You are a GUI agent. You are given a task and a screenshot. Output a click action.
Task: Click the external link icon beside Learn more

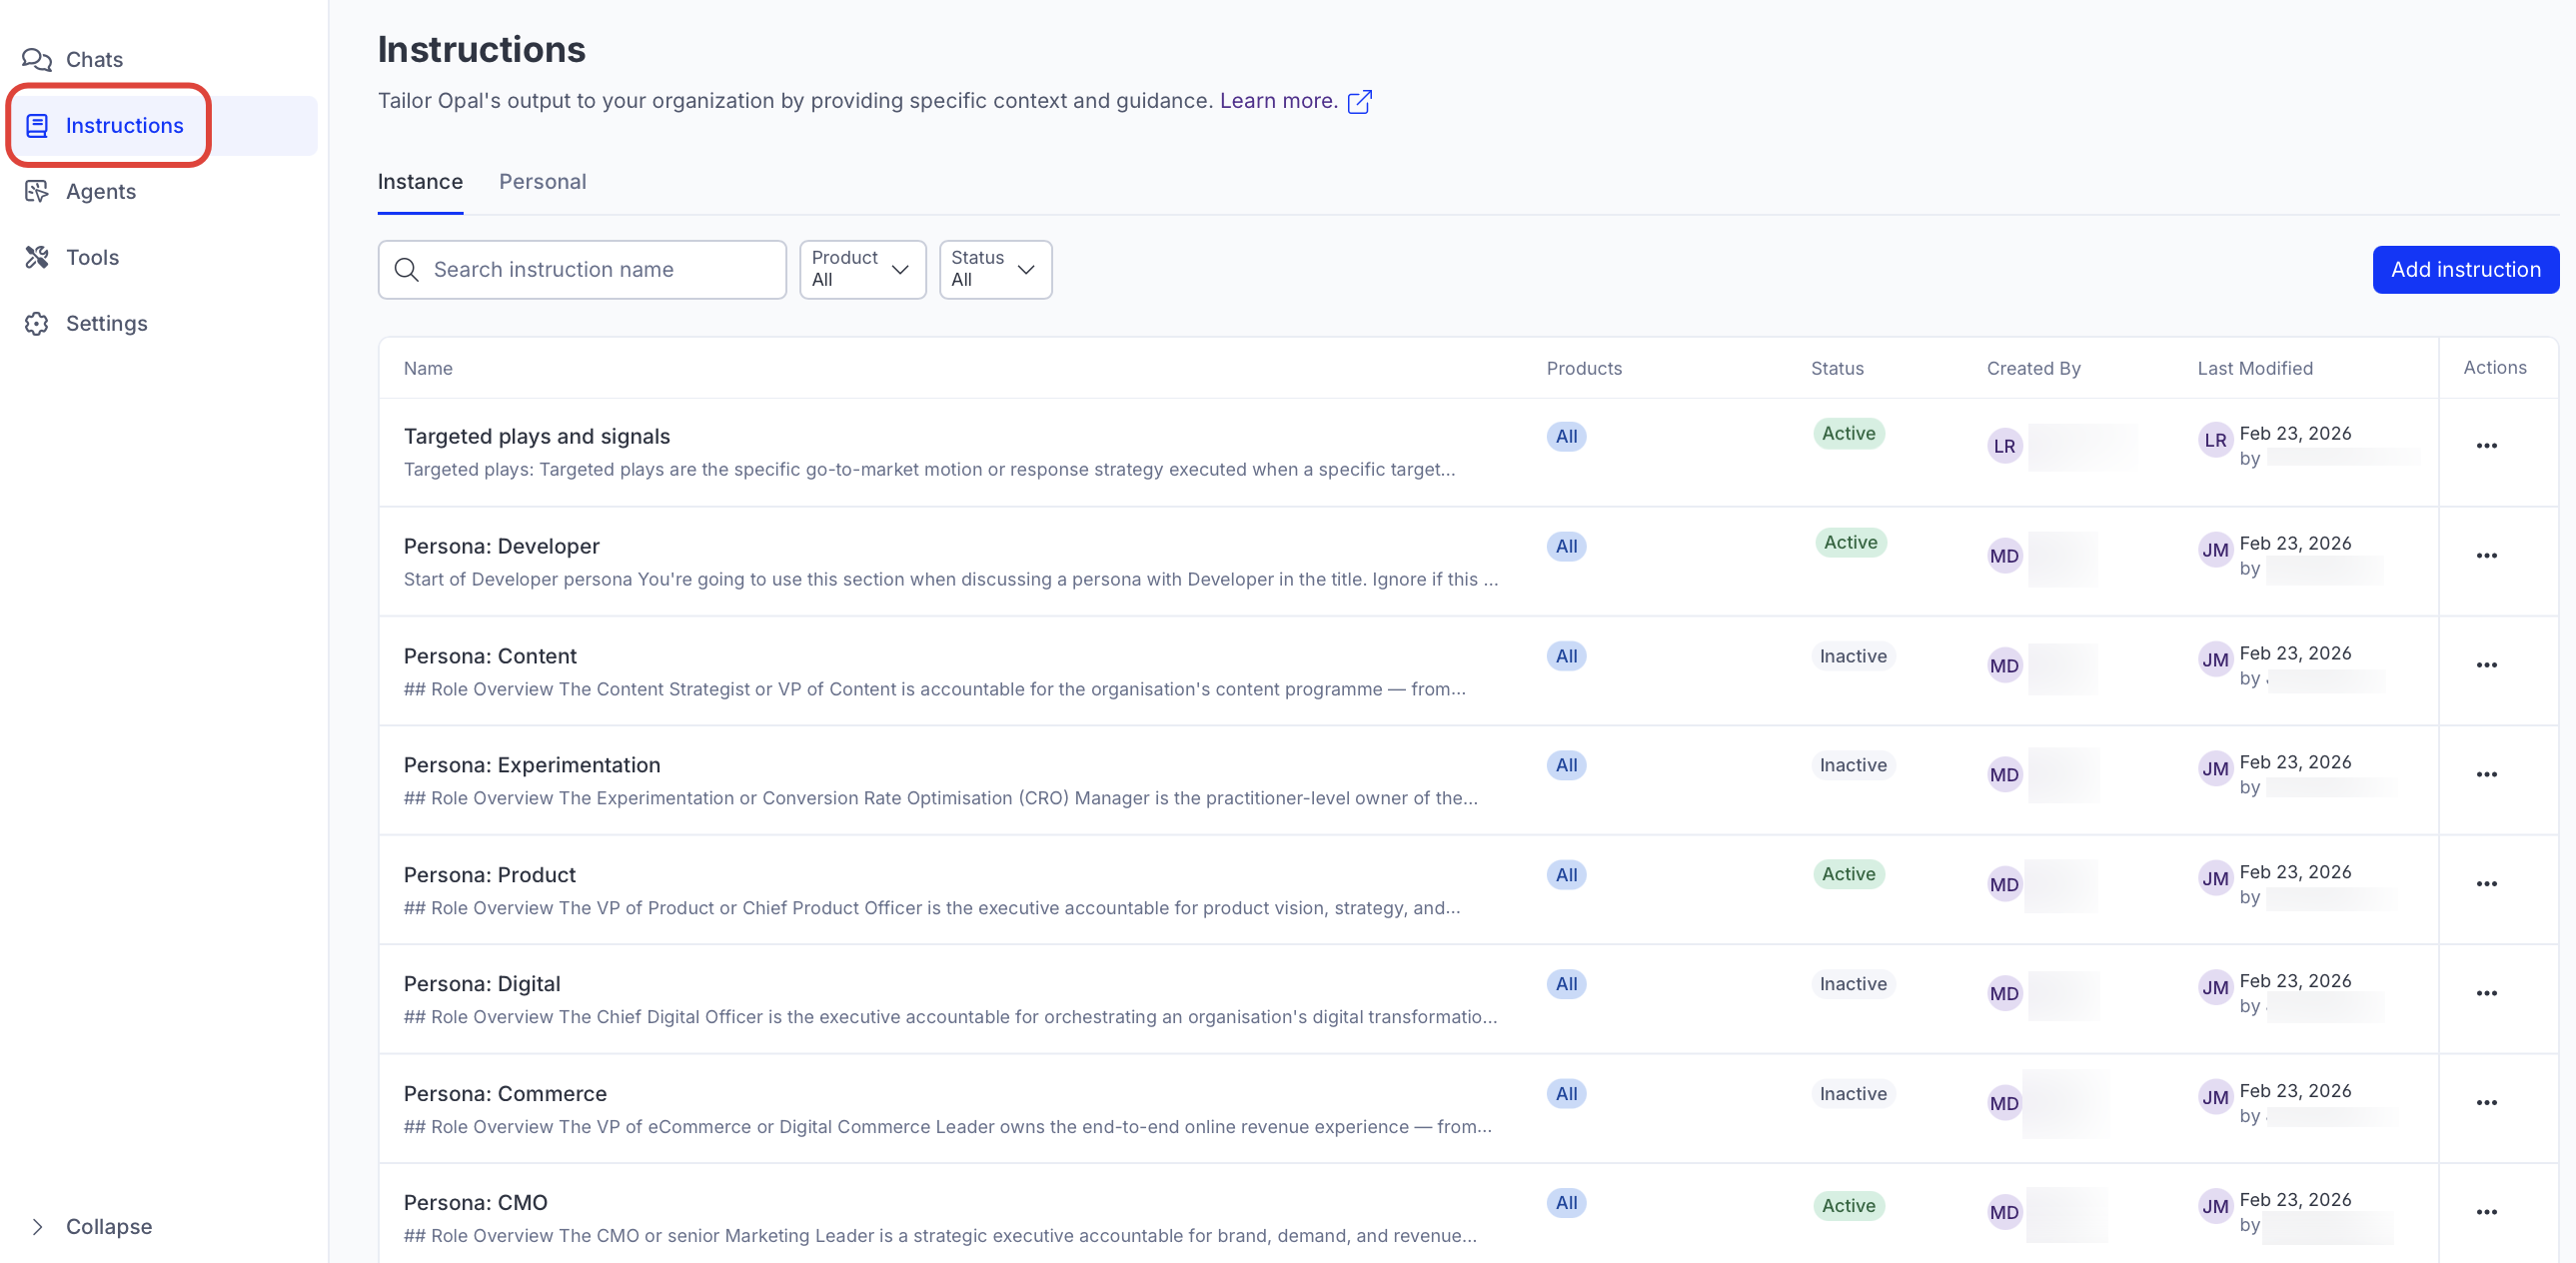click(1359, 102)
